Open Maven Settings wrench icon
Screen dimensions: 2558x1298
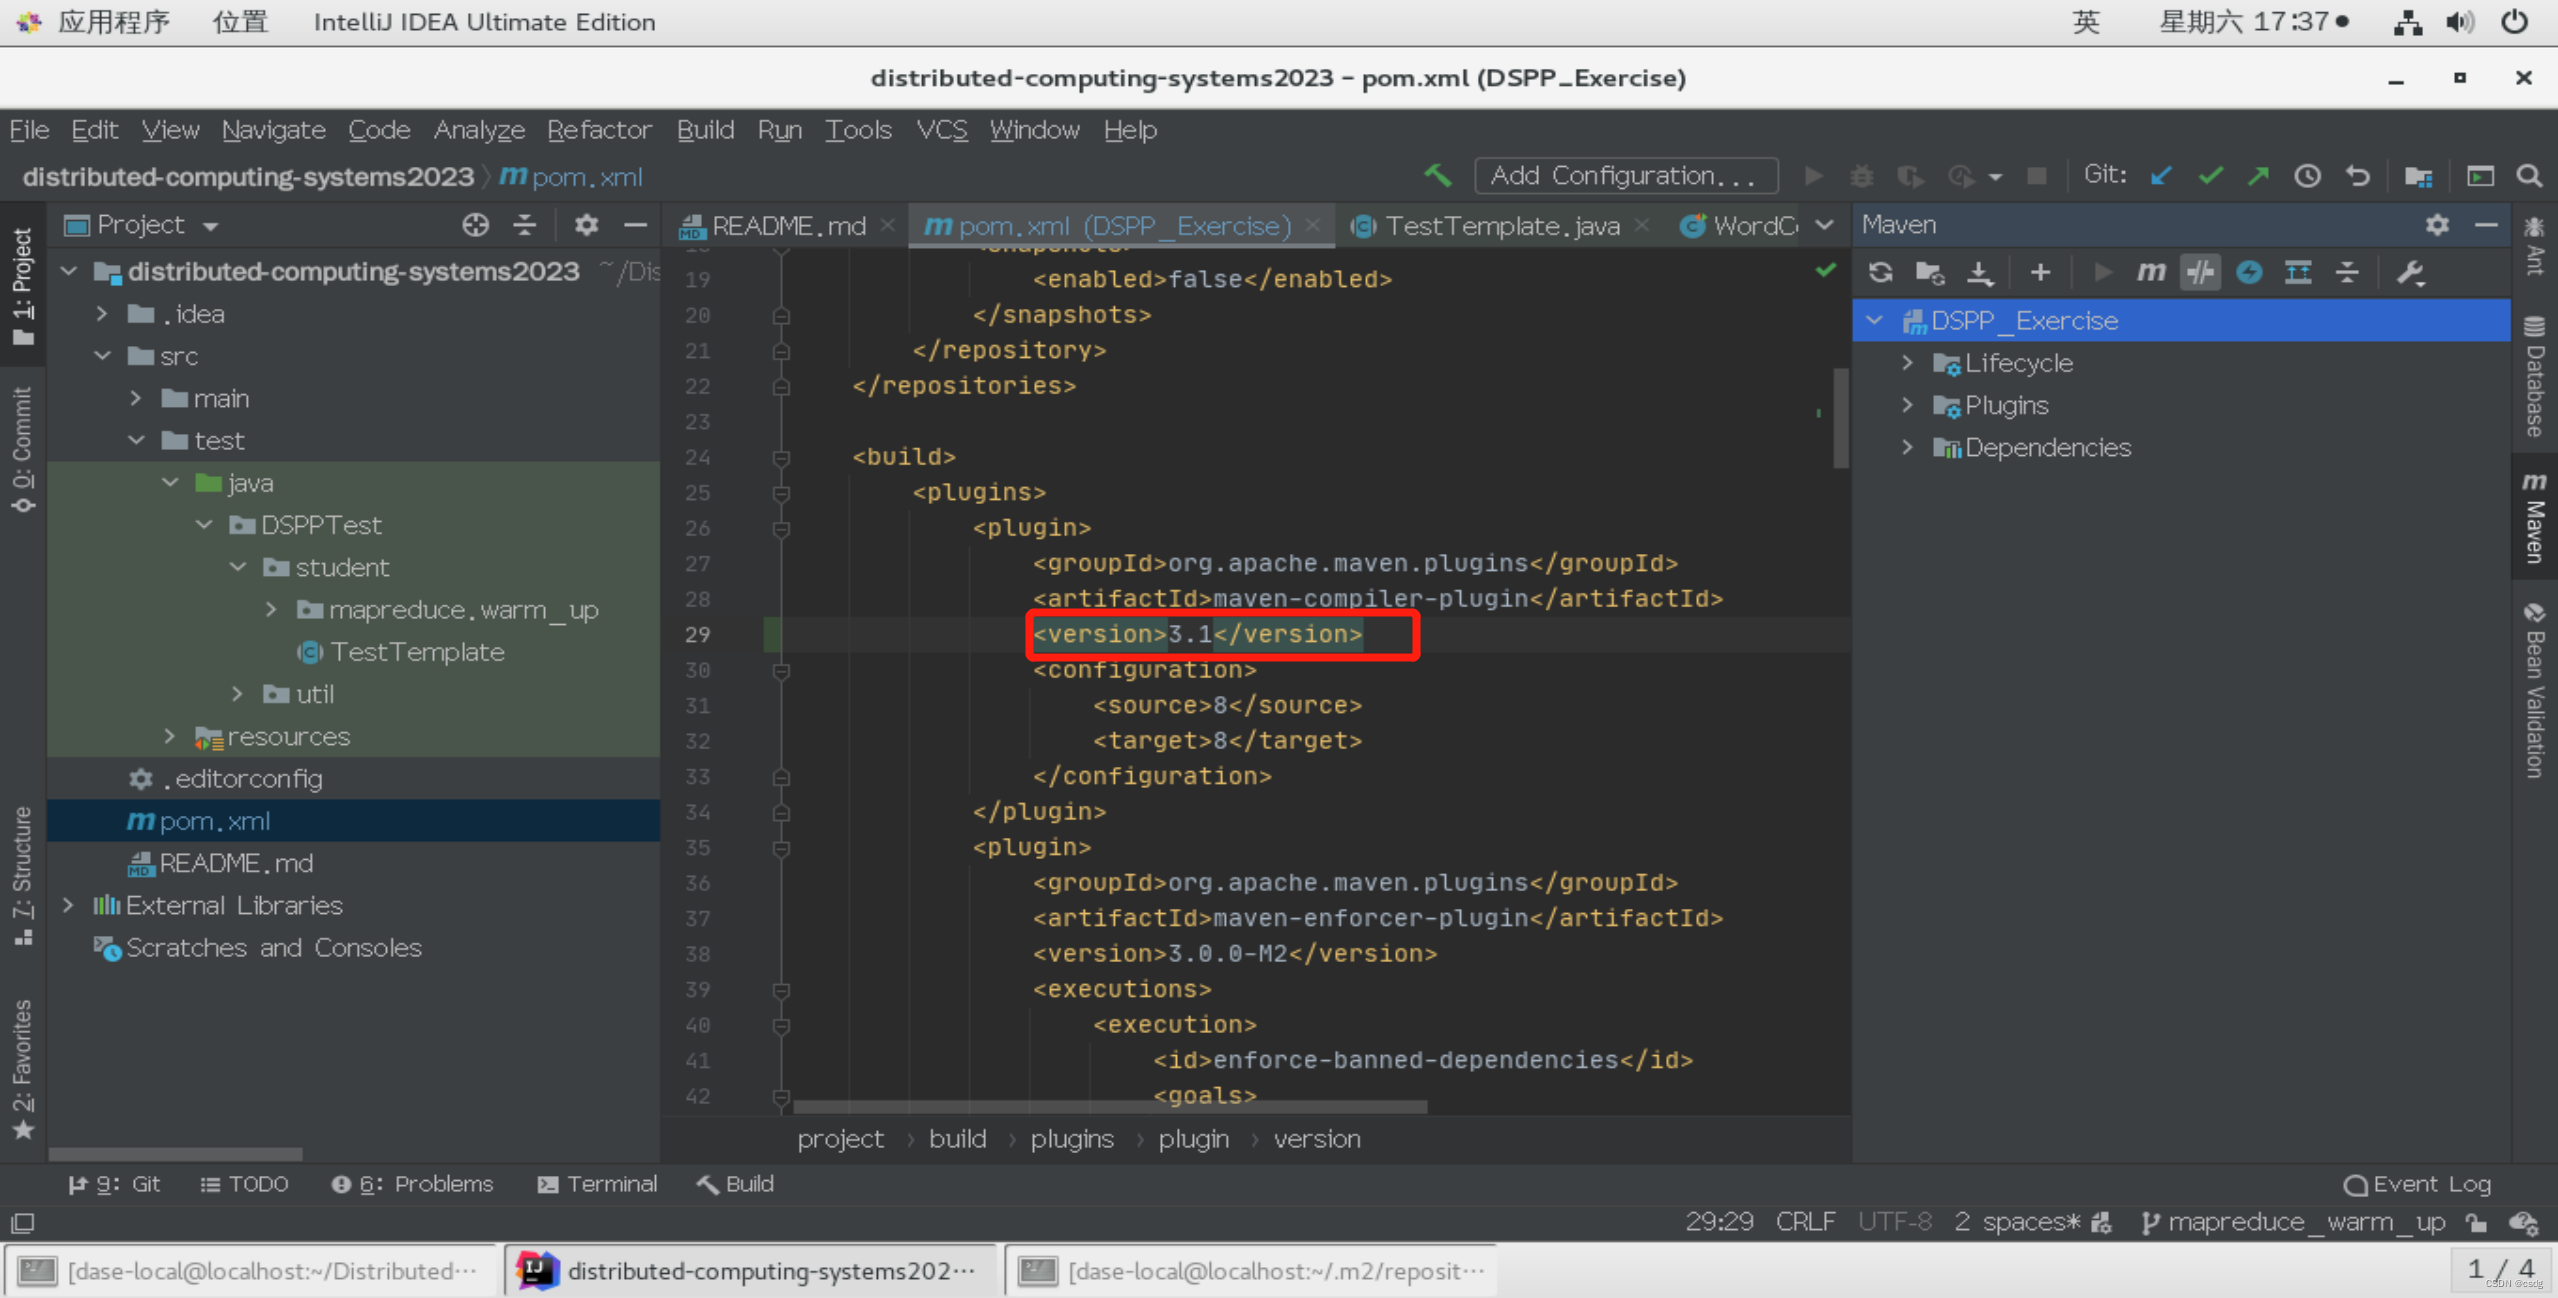pos(2411,272)
